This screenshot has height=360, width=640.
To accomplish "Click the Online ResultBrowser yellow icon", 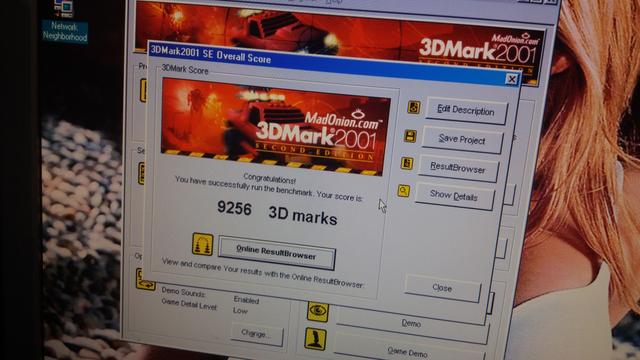I will click(202, 244).
